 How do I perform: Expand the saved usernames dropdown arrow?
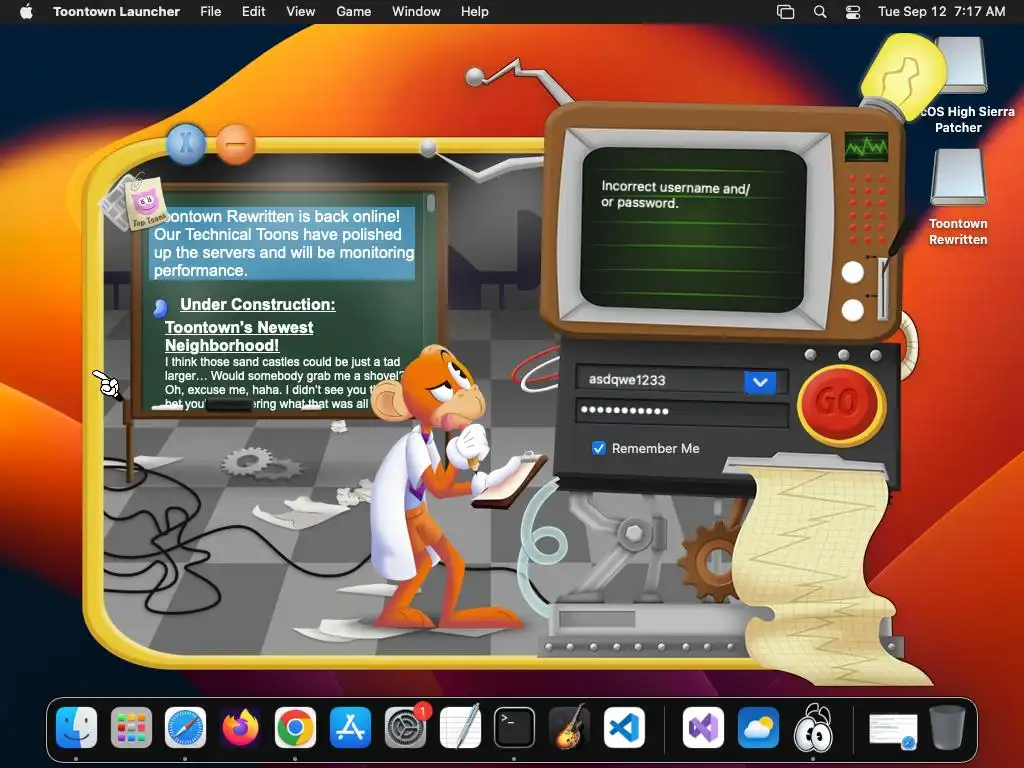(760, 382)
